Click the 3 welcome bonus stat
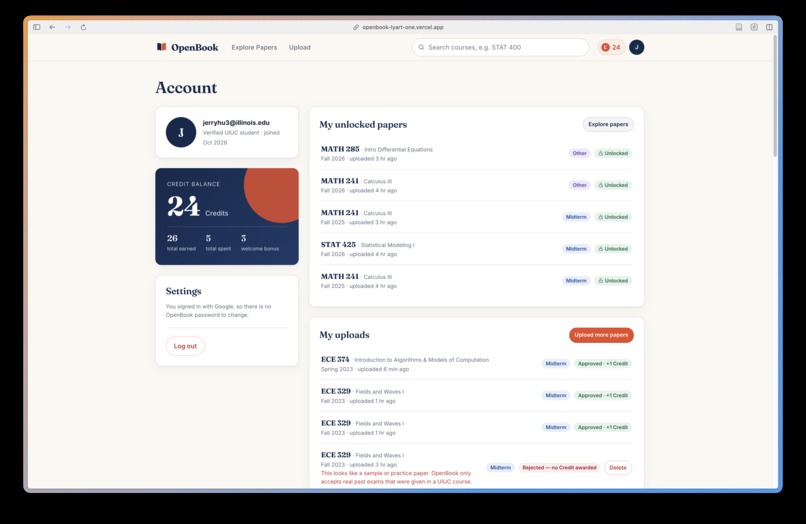 [x=260, y=243]
